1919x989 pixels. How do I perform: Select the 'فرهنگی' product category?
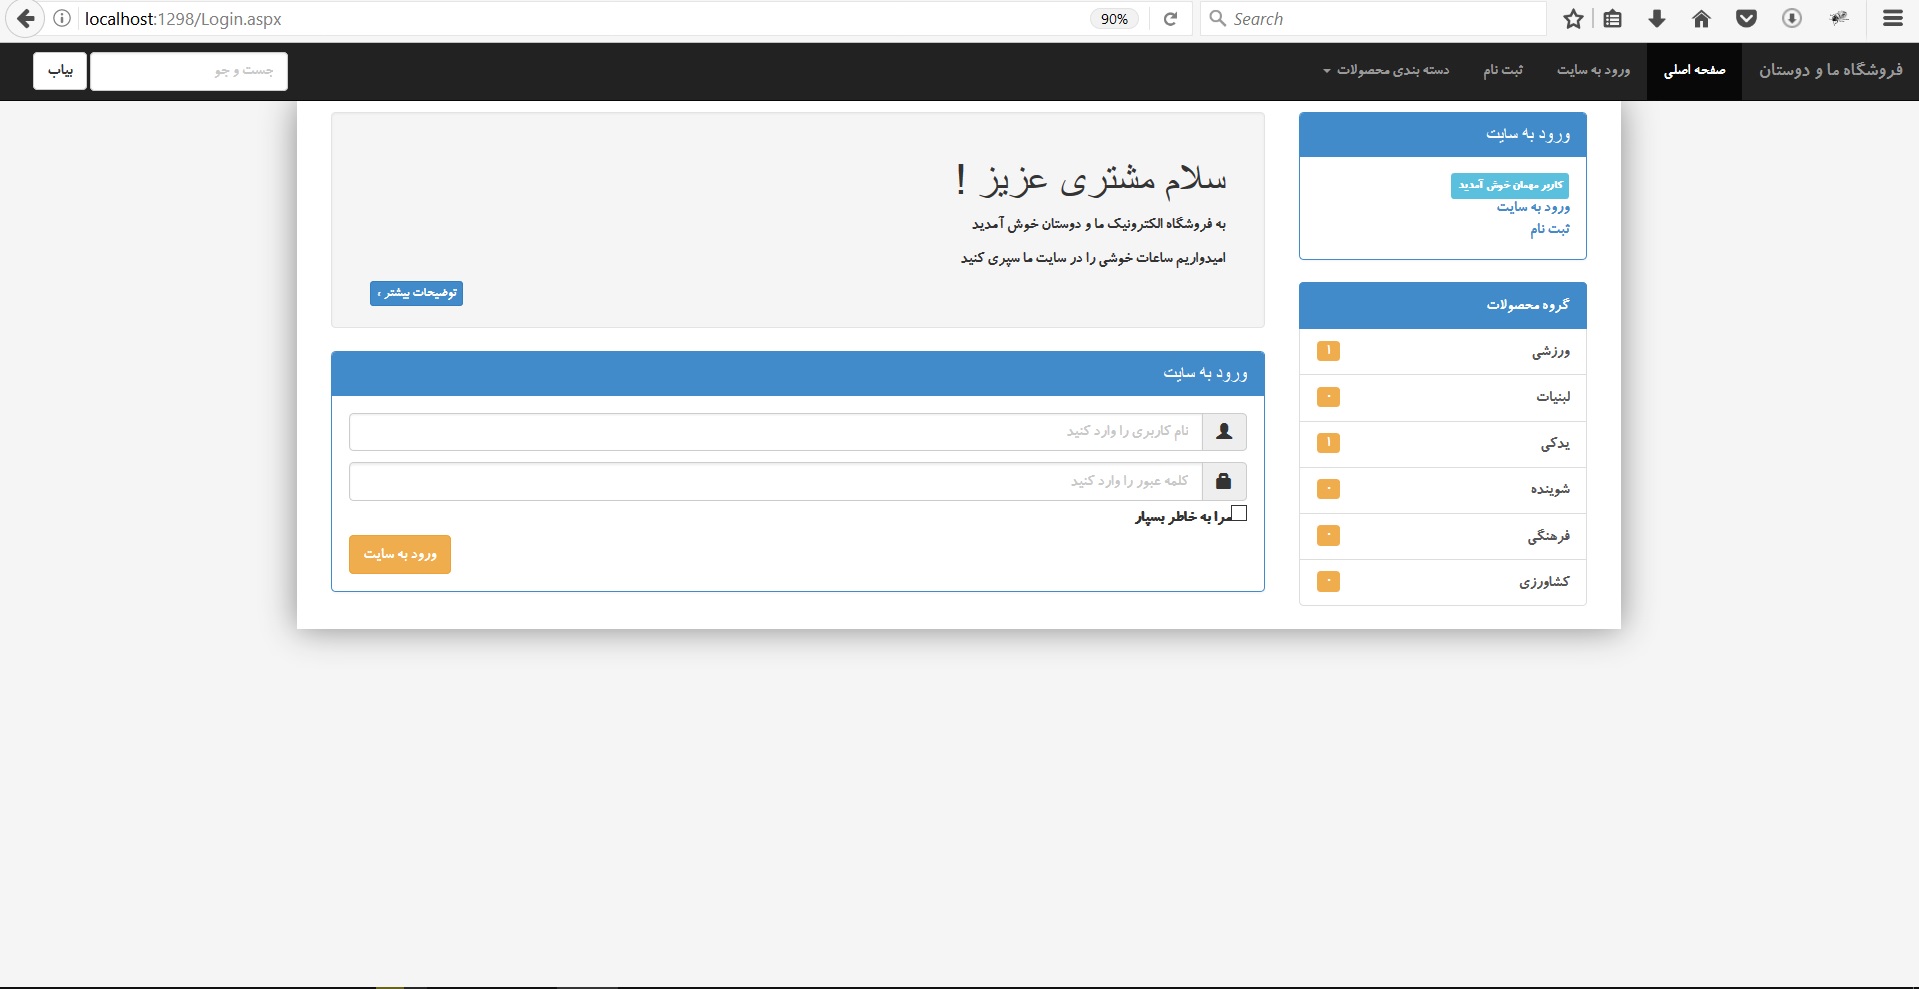click(x=1443, y=536)
